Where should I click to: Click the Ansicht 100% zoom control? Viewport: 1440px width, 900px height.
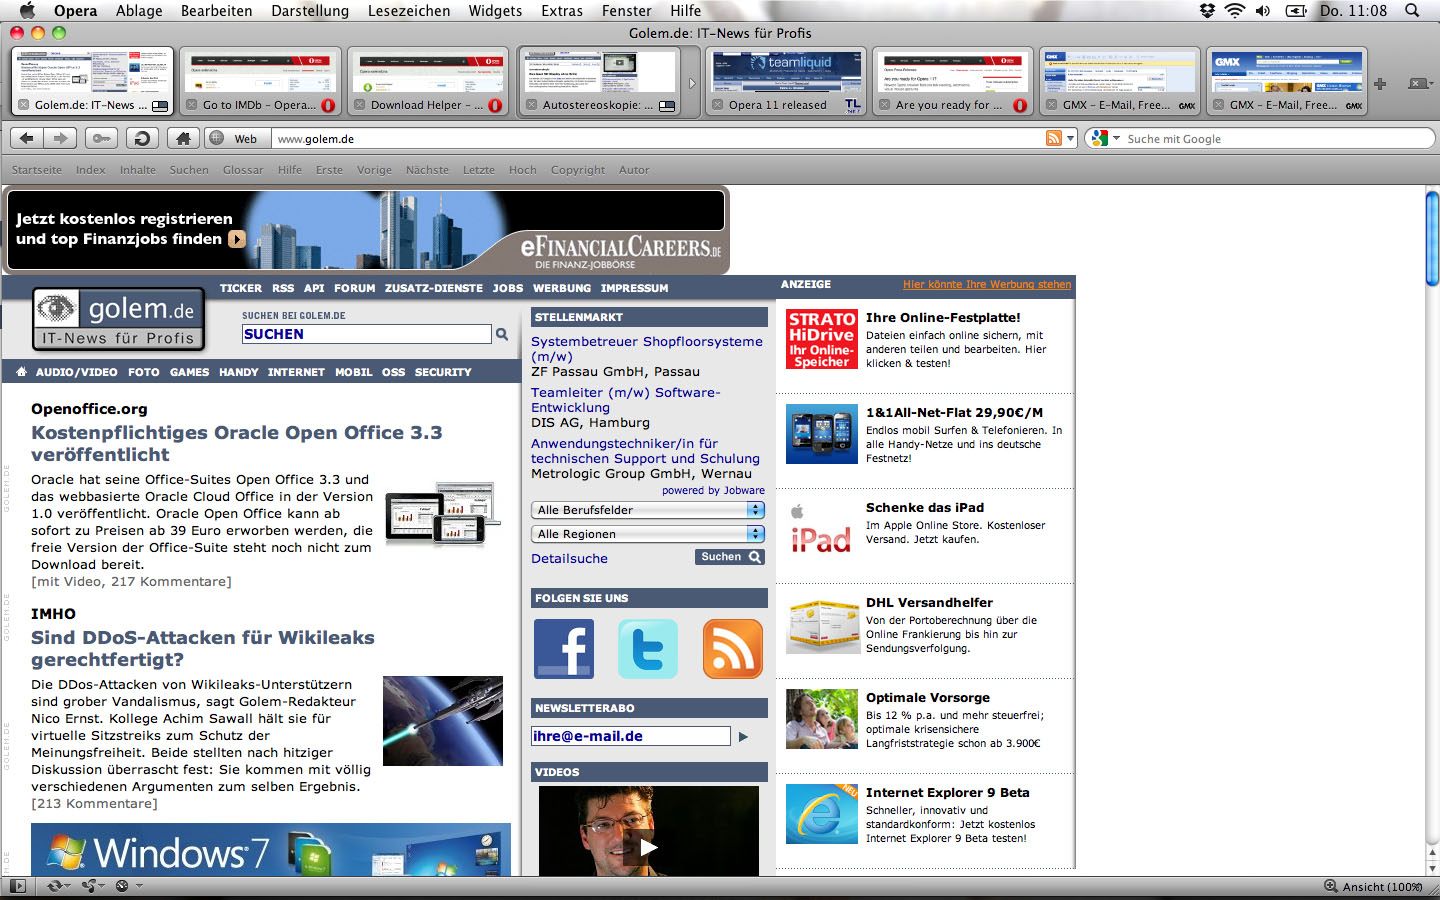tap(1374, 886)
